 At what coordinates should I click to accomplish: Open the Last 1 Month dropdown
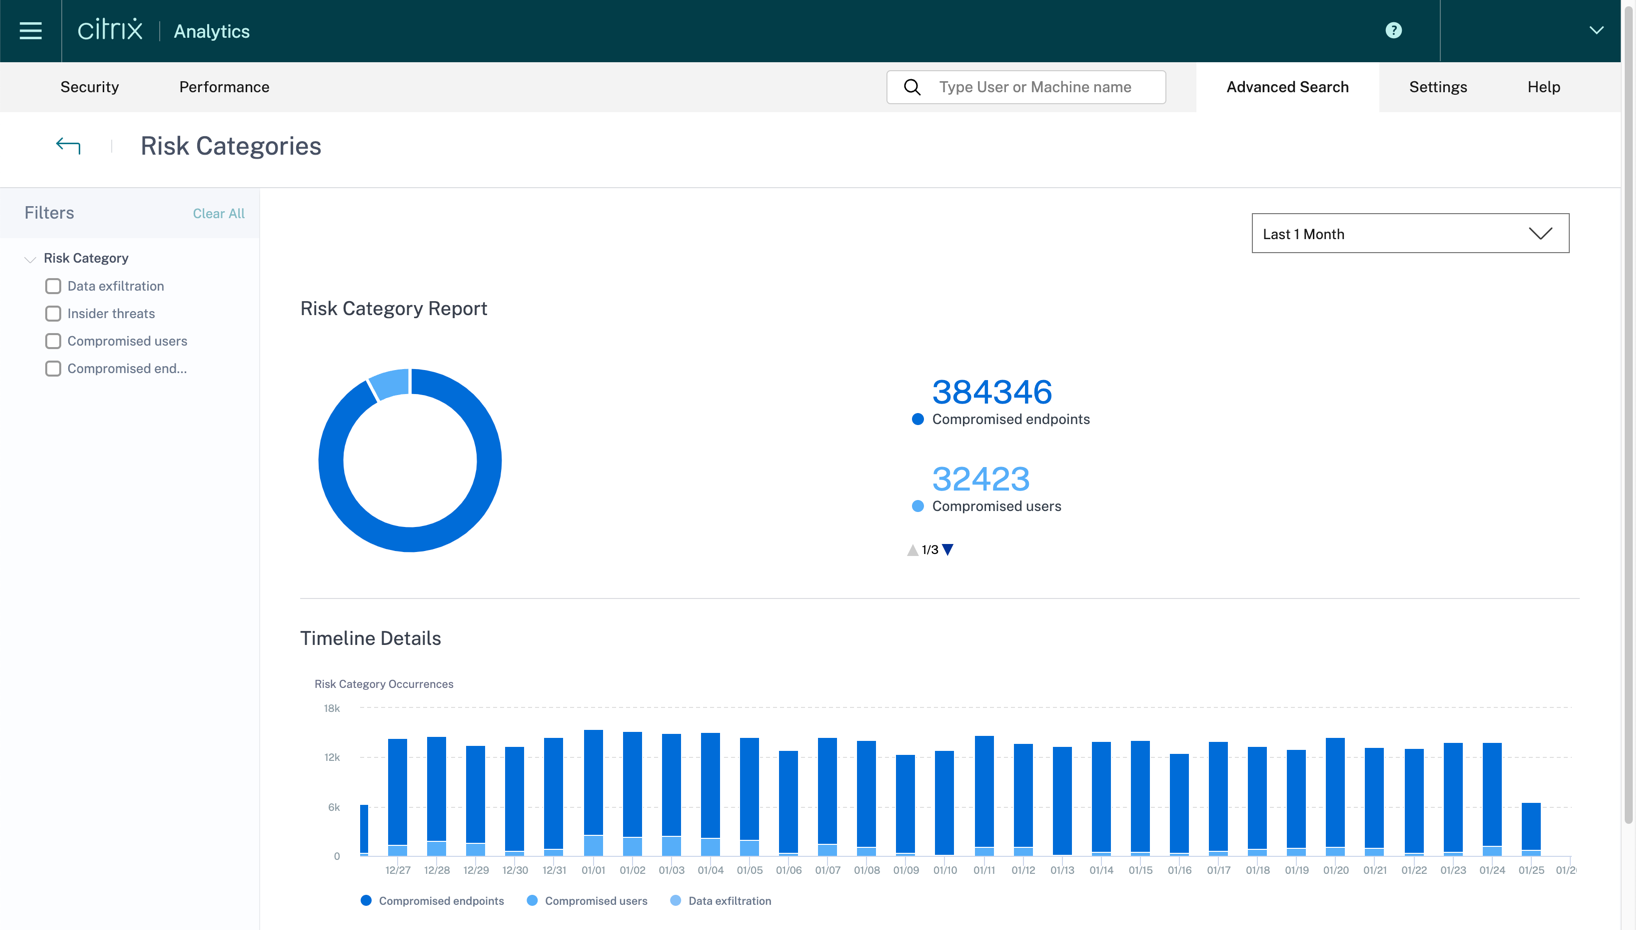point(1409,234)
